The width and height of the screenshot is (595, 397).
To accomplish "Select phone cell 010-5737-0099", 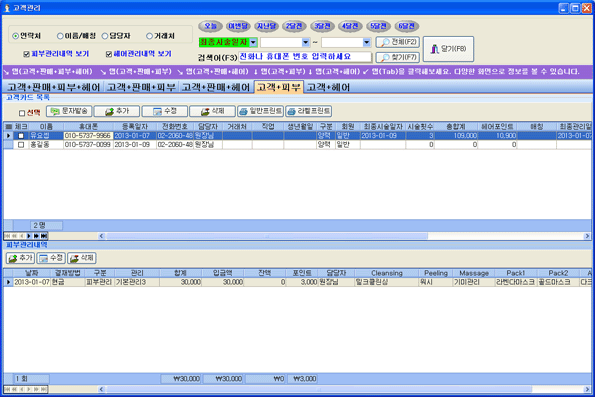I will click(x=88, y=145).
